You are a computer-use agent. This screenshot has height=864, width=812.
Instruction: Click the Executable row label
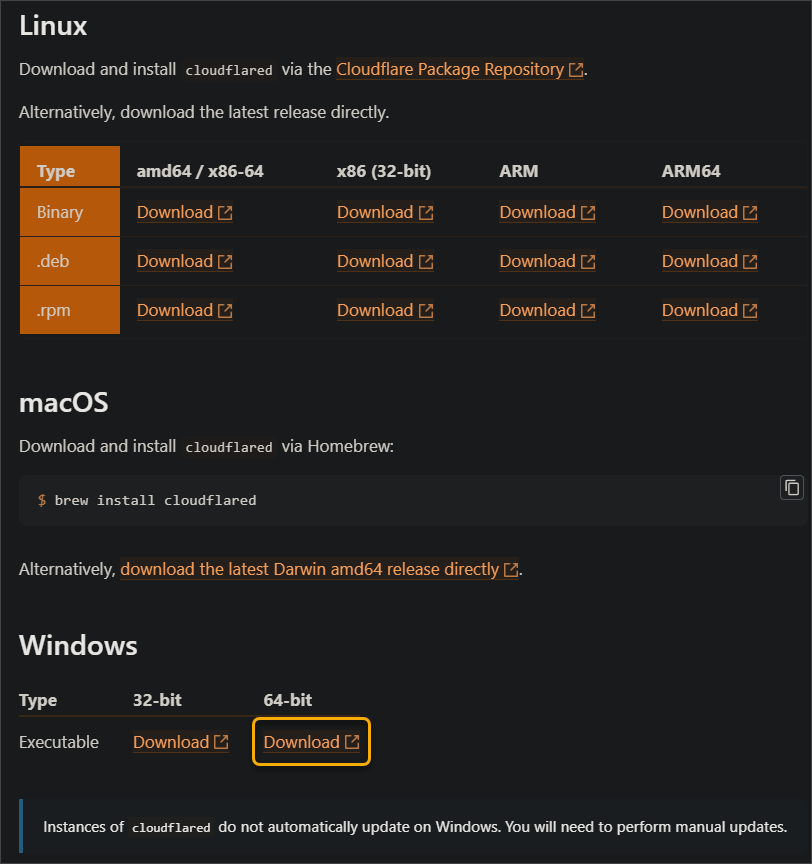pos(59,742)
